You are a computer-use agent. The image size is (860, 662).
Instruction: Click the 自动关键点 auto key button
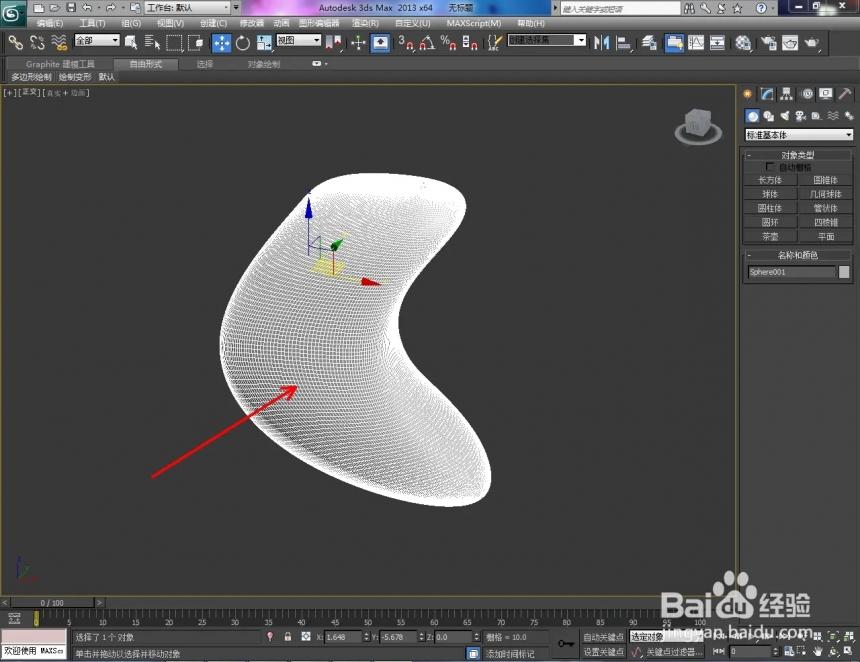tap(603, 637)
